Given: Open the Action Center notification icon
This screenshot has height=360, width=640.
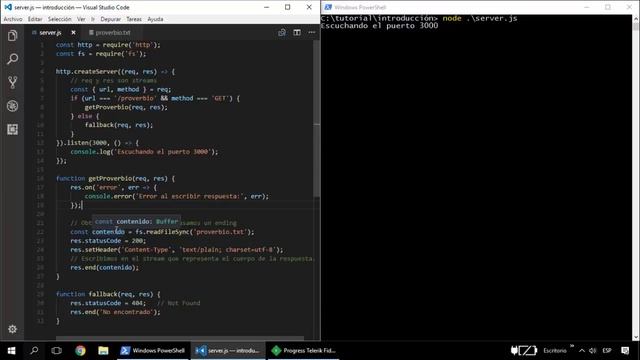Looking at the screenshot, I should point(625,351).
